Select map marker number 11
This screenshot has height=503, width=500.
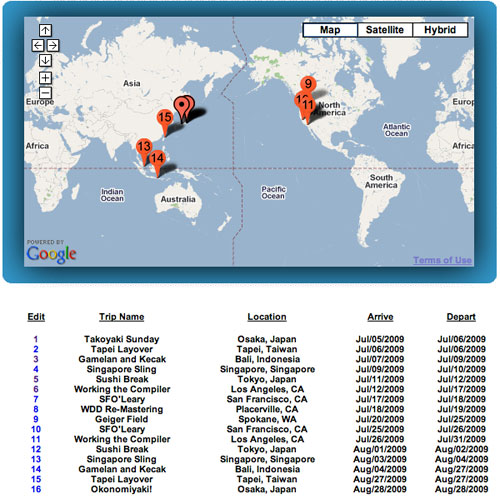click(308, 105)
